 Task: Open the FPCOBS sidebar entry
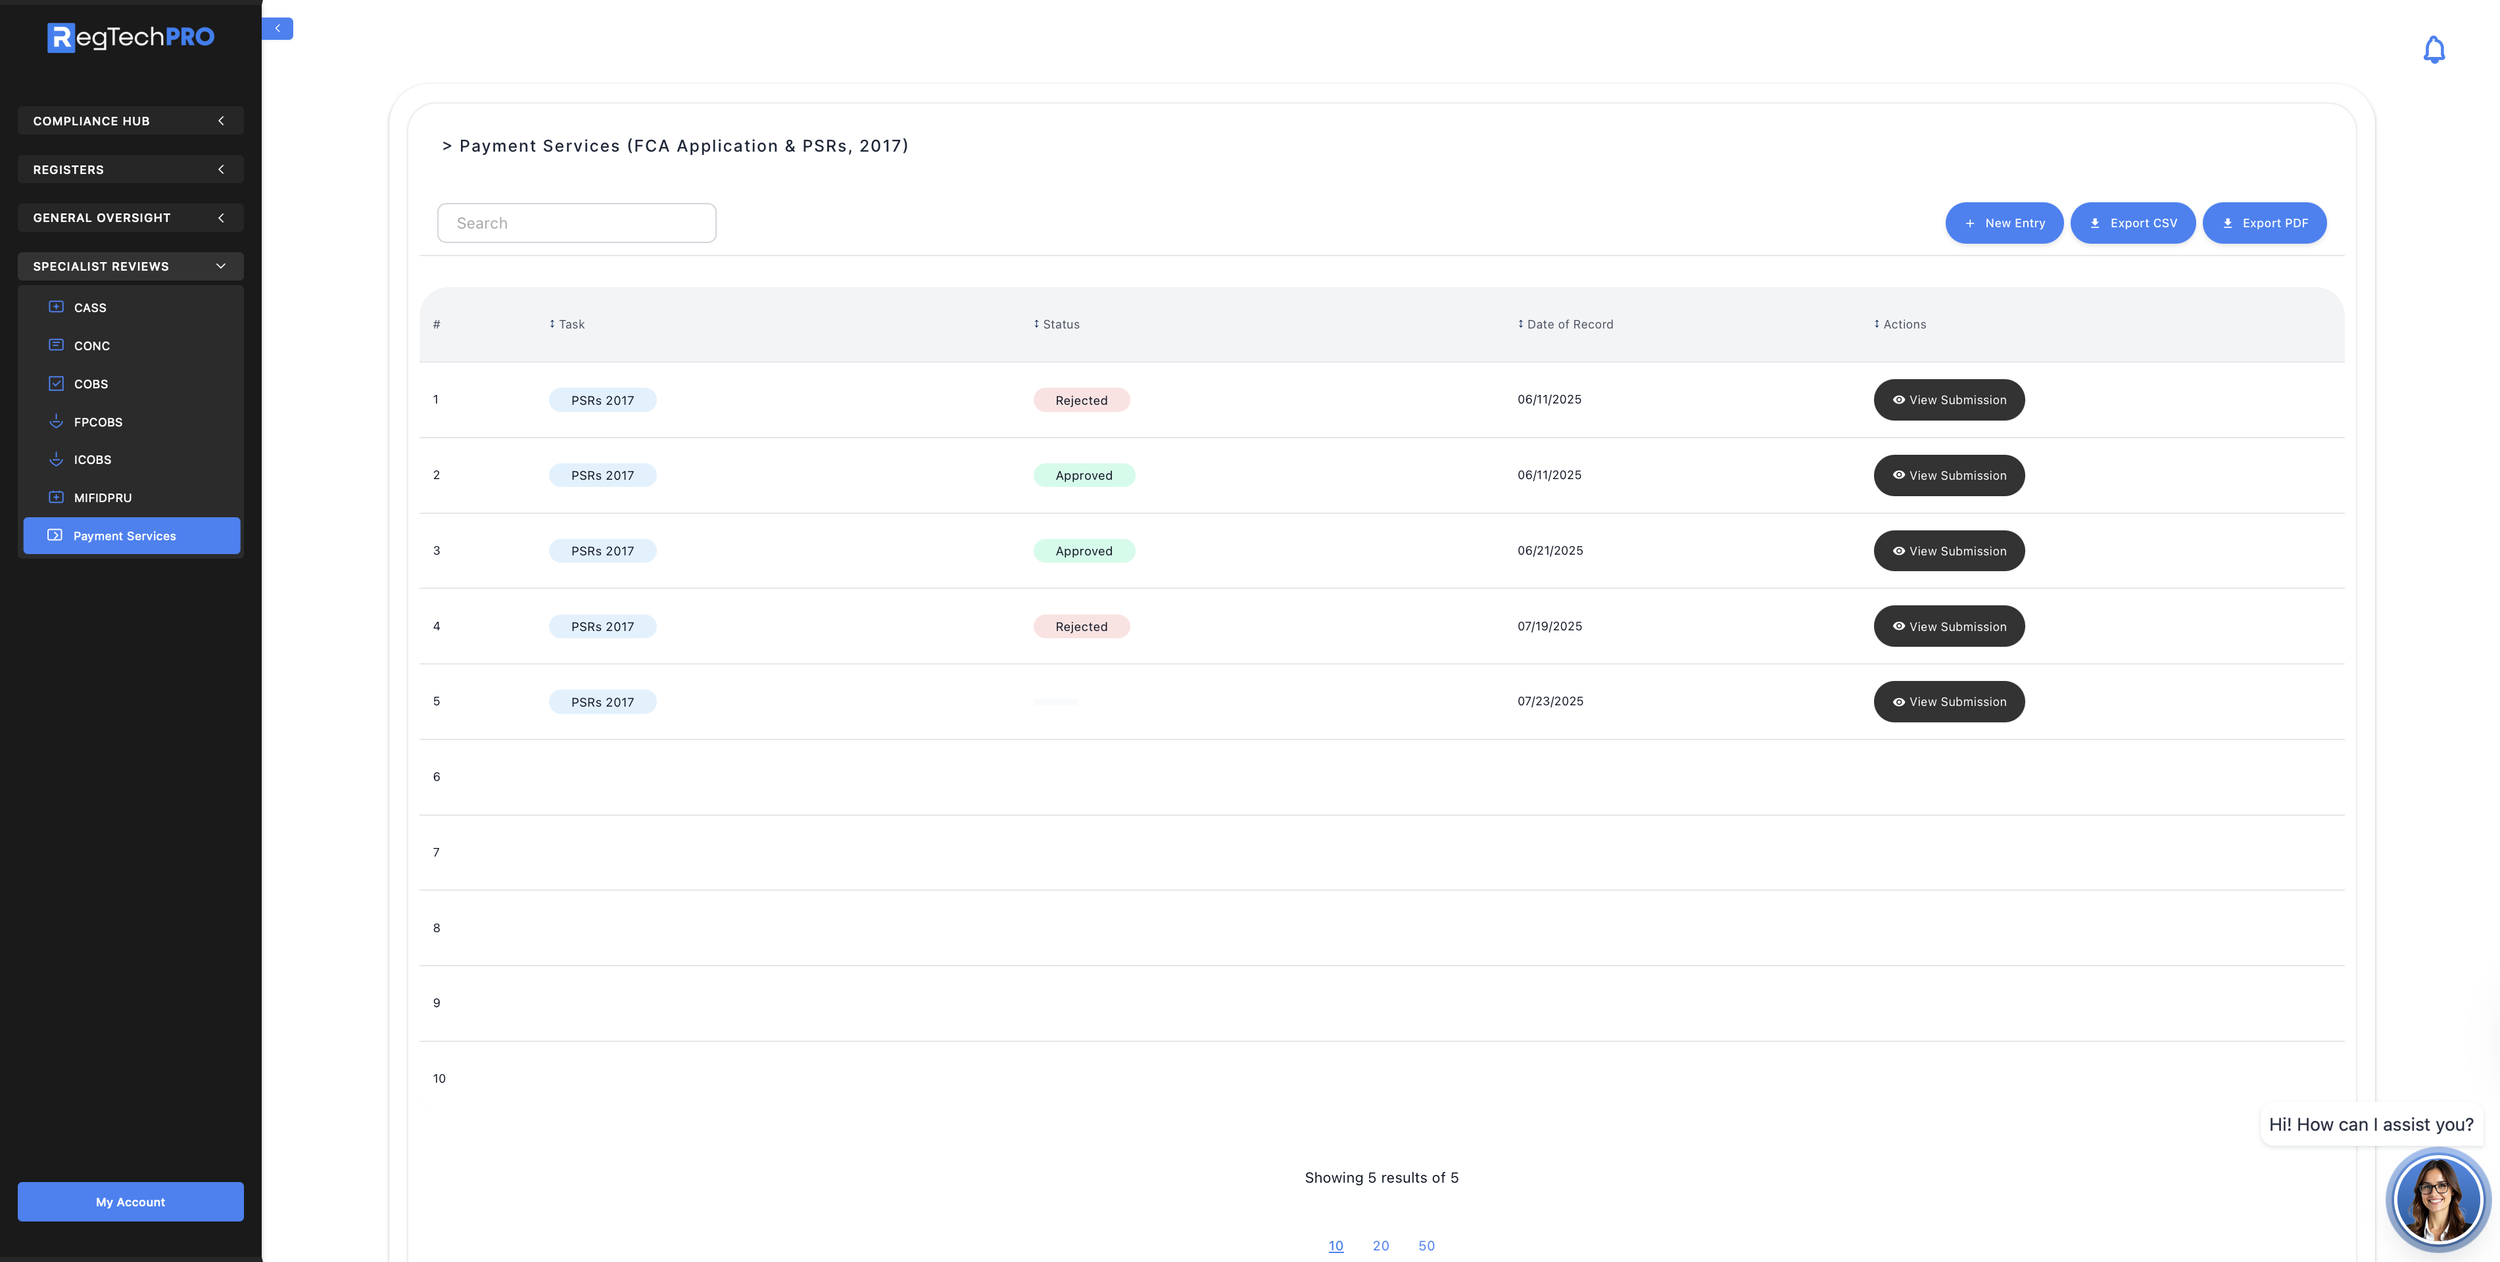click(98, 422)
